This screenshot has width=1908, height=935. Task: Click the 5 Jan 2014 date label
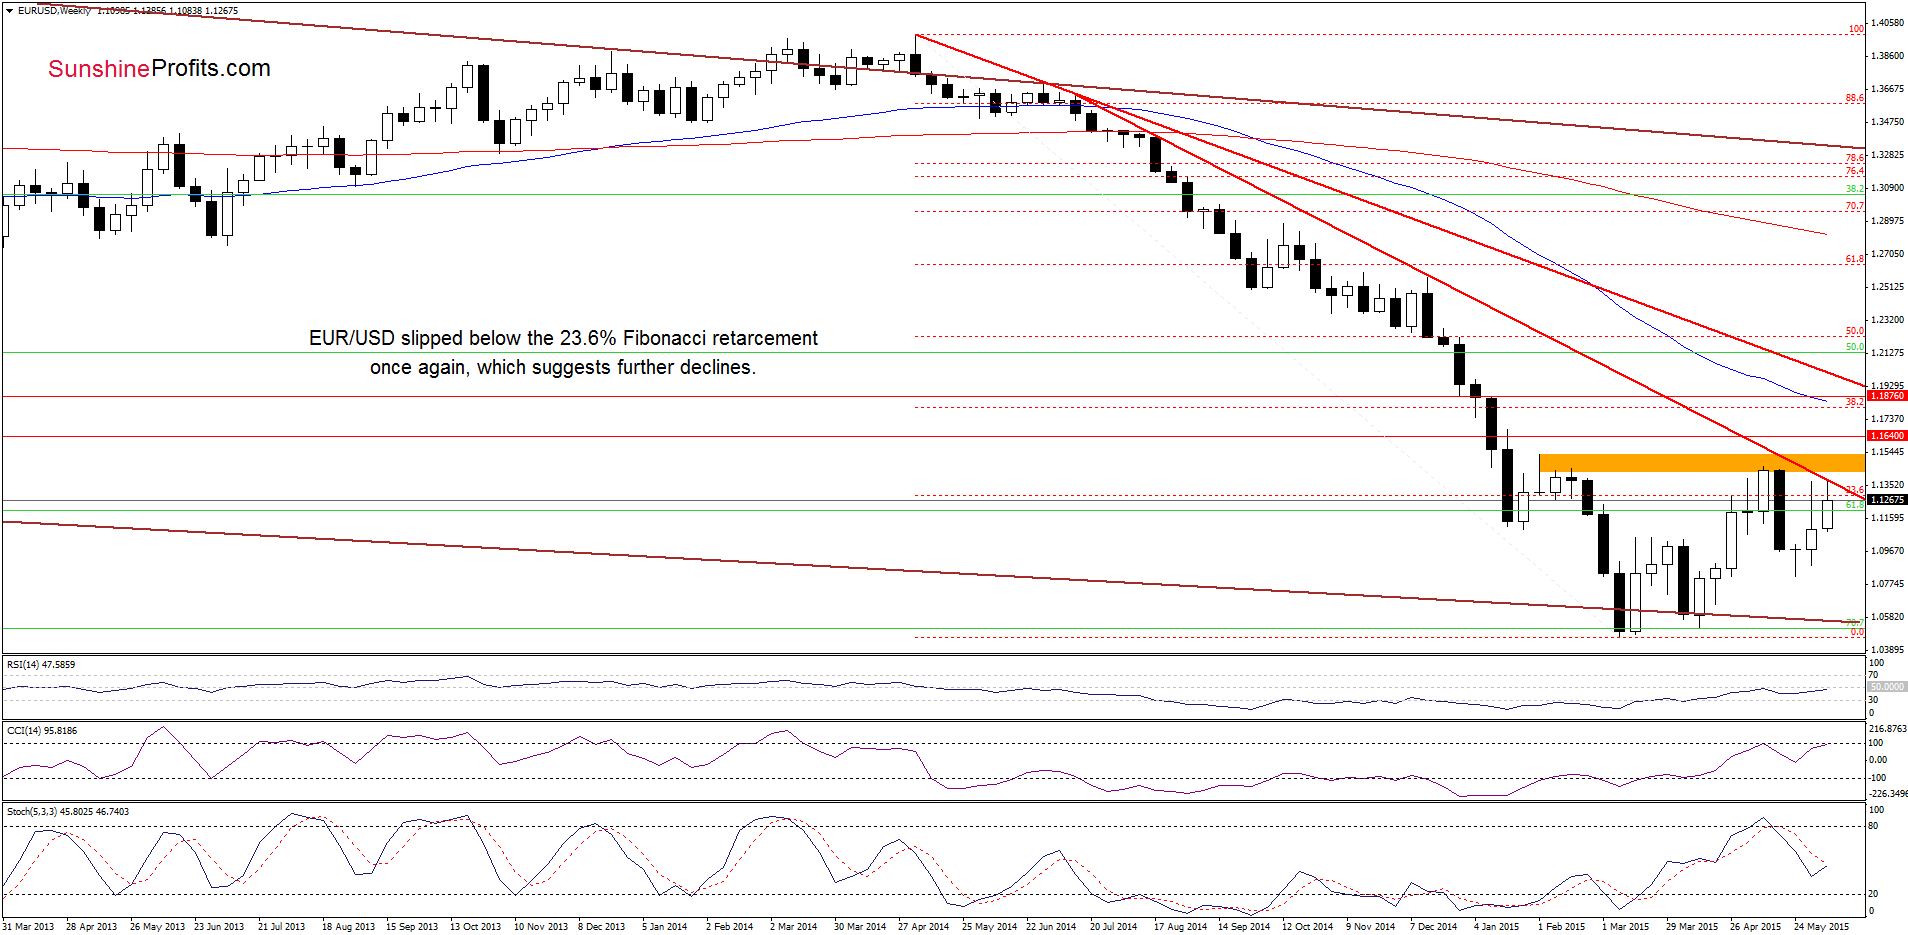[x=665, y=927]
